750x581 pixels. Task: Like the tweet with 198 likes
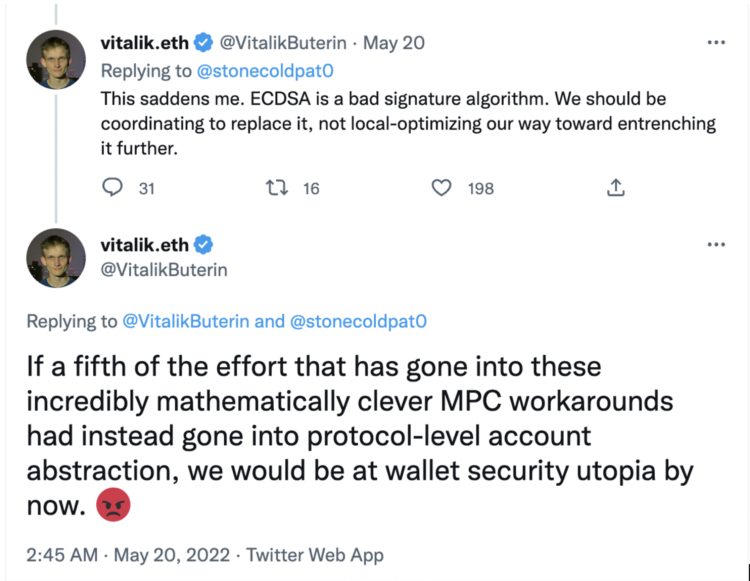pos(441,187)
